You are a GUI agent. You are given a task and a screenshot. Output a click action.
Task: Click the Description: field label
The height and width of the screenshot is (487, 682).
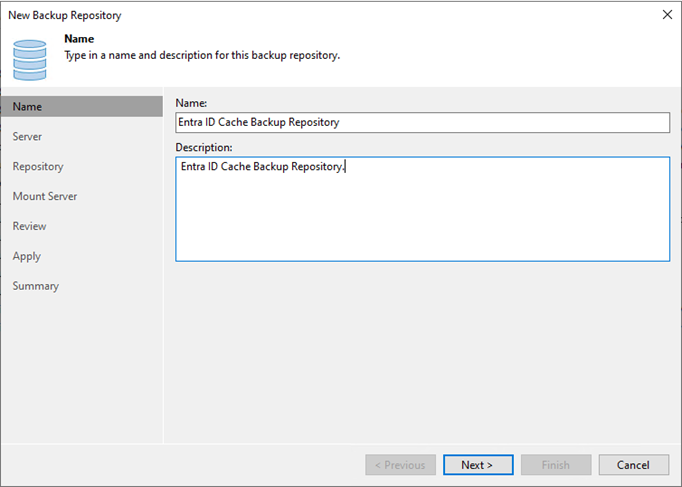click(204, 147)
